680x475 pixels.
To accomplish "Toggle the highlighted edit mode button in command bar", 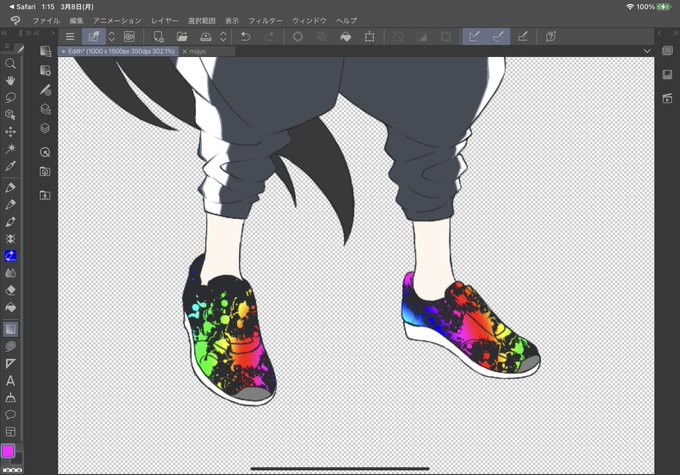I will (x=94, y=37).
